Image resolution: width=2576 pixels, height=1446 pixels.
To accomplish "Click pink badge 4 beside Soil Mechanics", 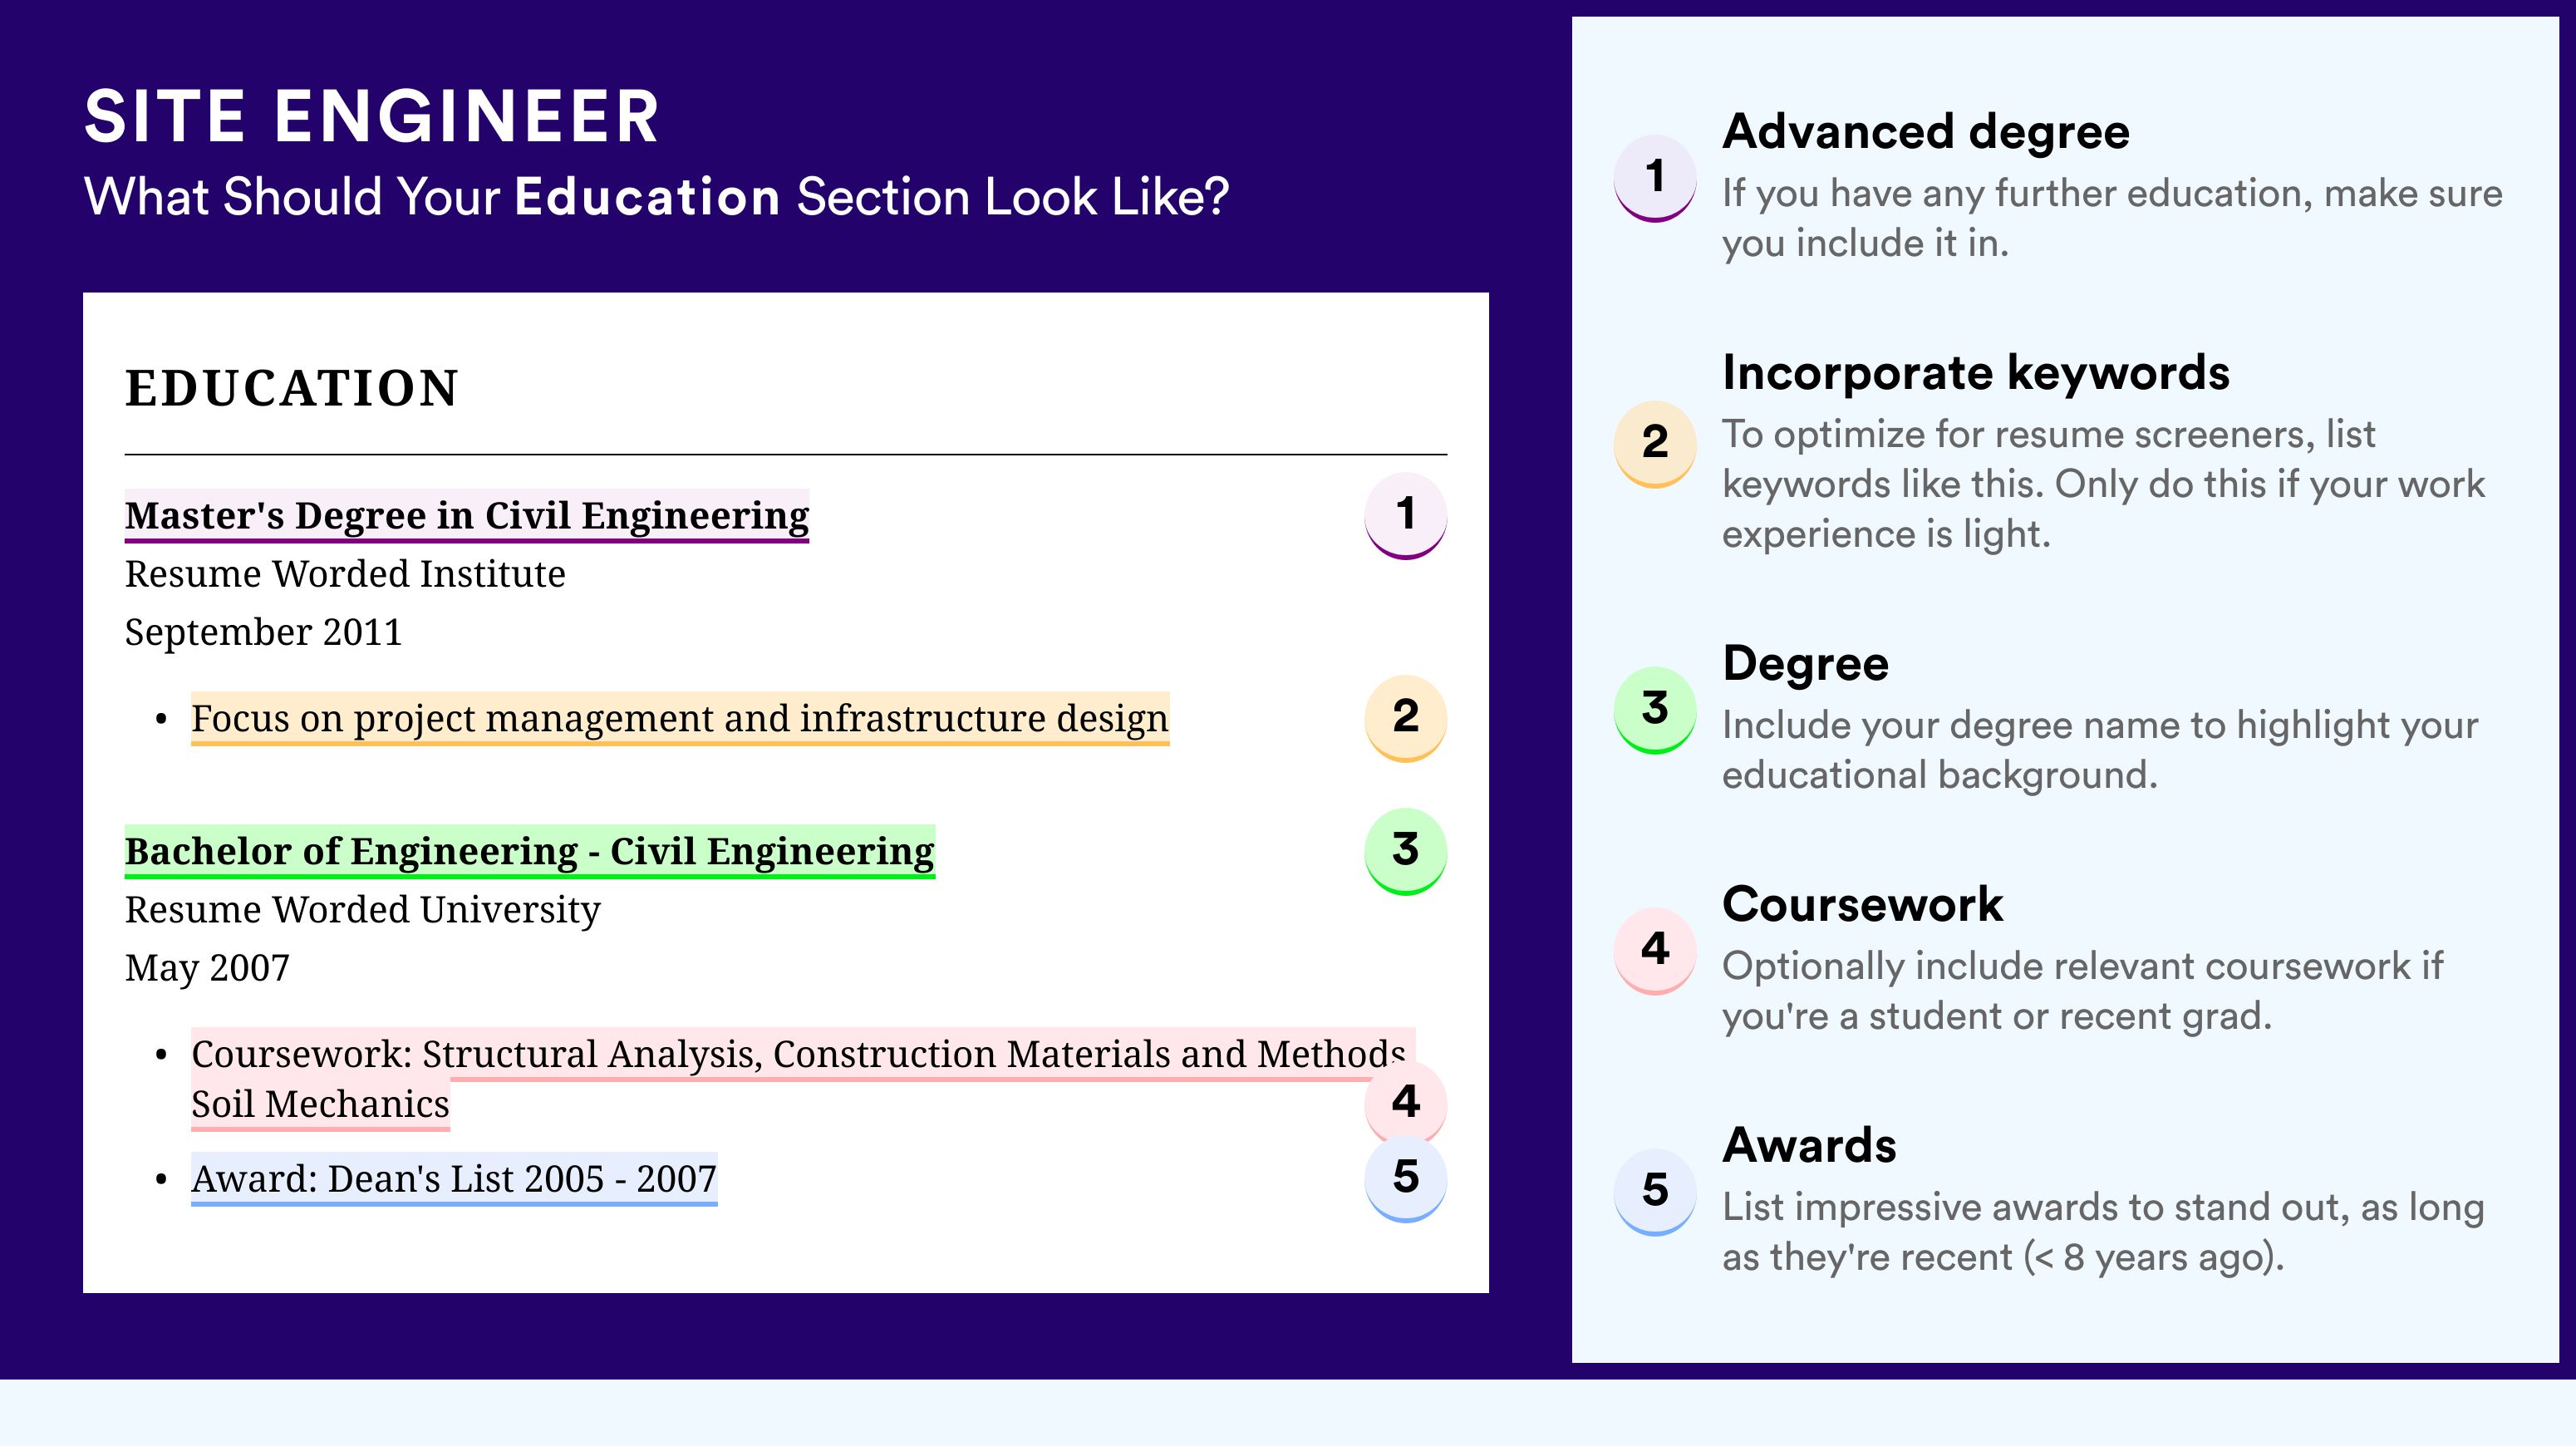I will pyautogui.click(x=1405, y=1102).
